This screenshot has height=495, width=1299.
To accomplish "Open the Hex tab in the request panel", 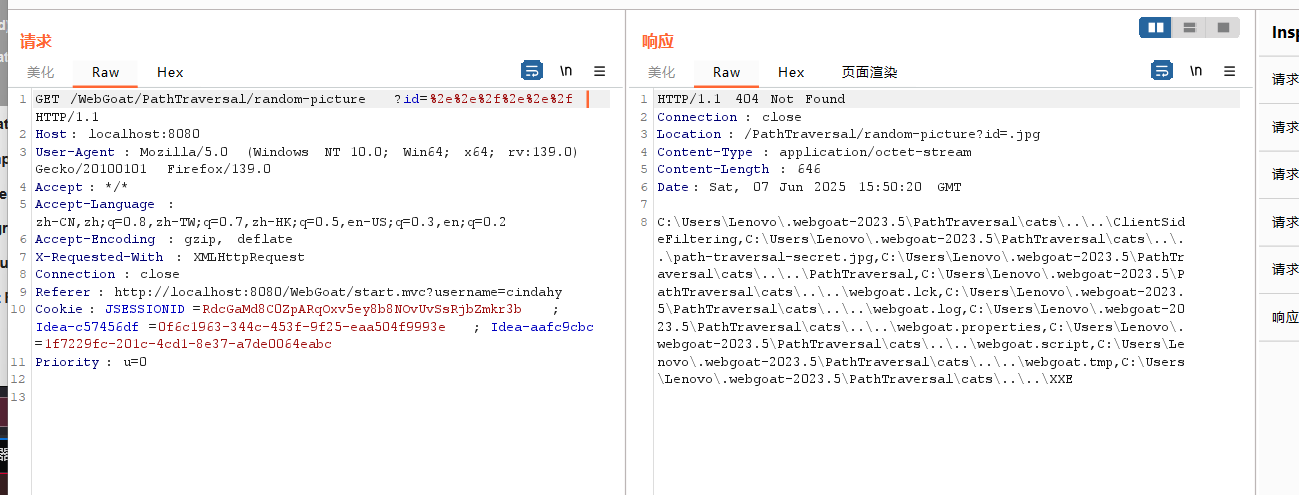I will [170, 72].
